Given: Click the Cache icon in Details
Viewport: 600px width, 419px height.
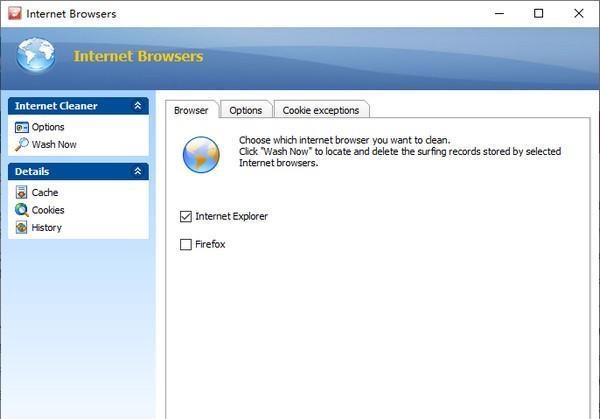Looking at the screenshot, I should click(x=21, y=192).
